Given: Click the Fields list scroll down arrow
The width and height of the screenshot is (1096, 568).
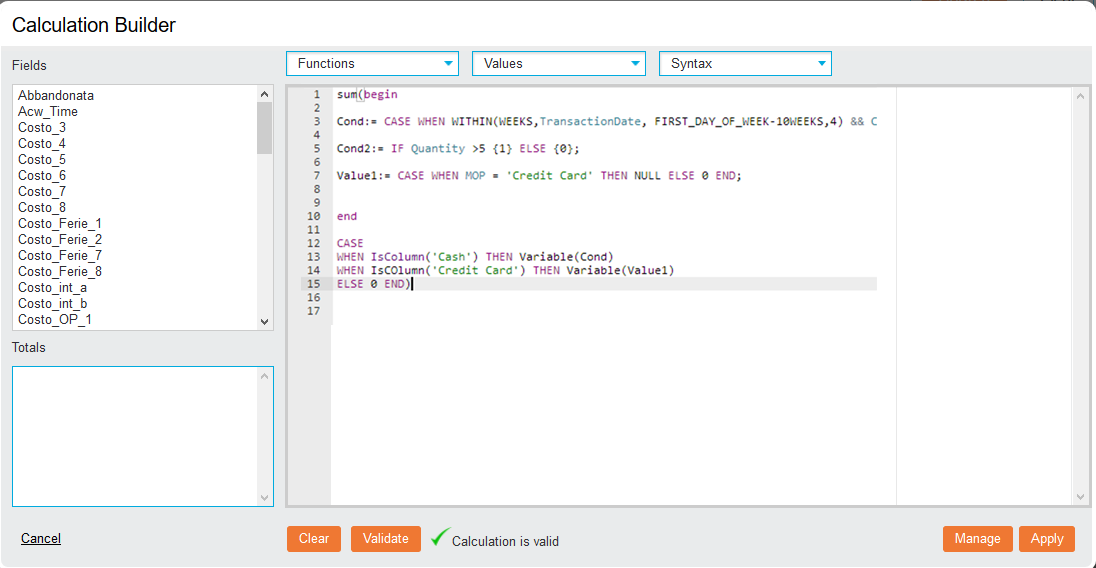Looking at the screenshot, I should pyautogui.click(x=264, y=321).
